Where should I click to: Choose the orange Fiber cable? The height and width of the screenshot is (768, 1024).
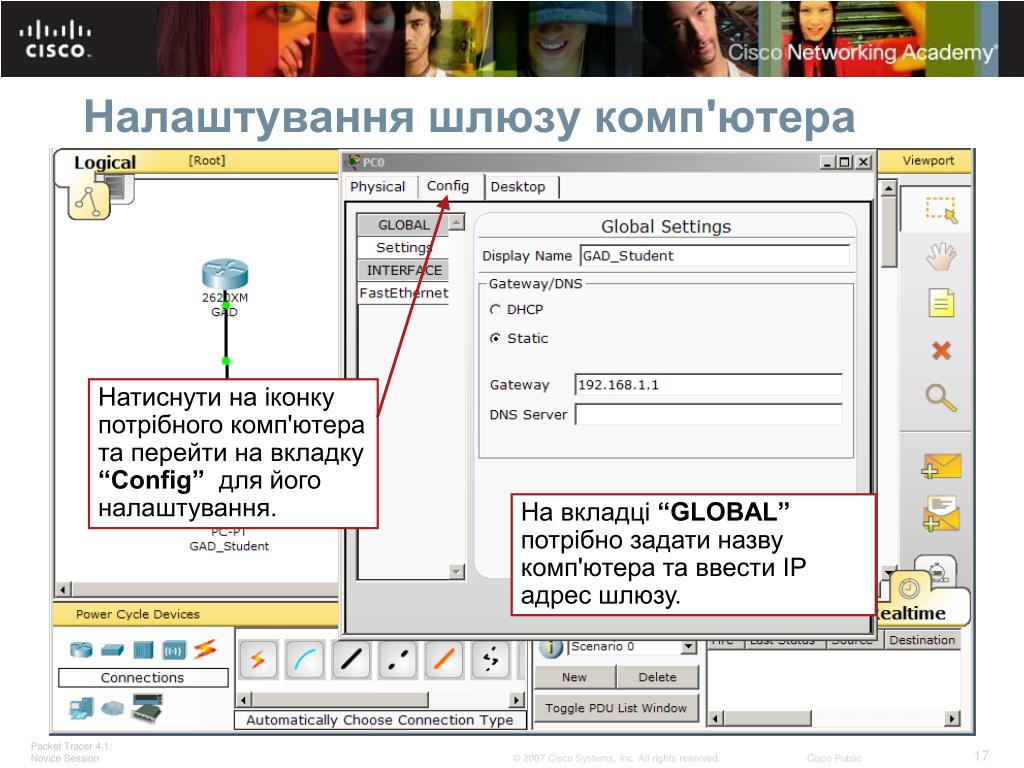tap(444, 660)
